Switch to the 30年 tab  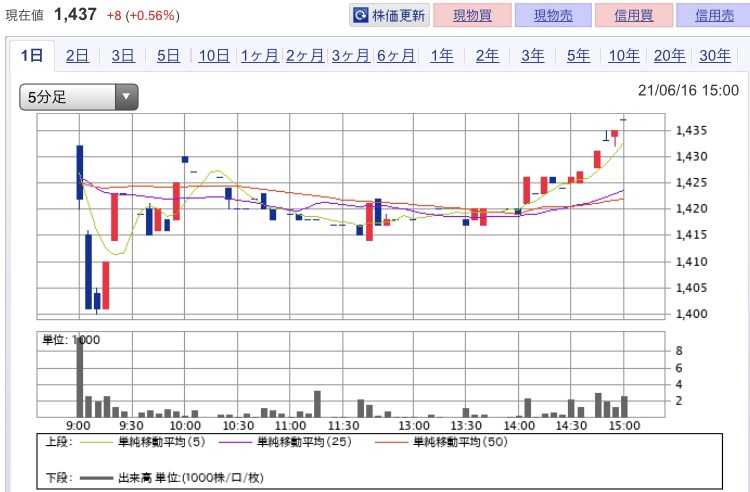[x=714, y=56]
